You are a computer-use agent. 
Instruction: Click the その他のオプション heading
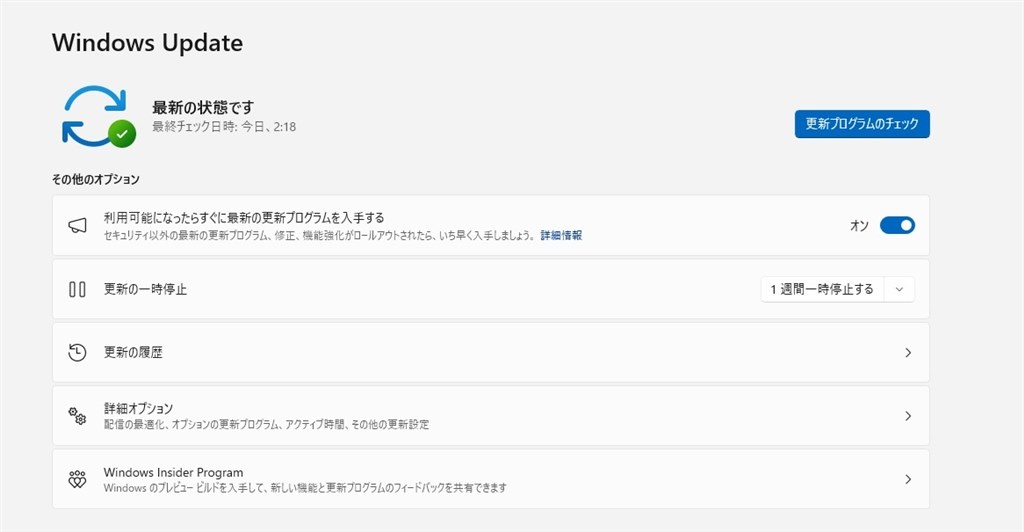95,179
